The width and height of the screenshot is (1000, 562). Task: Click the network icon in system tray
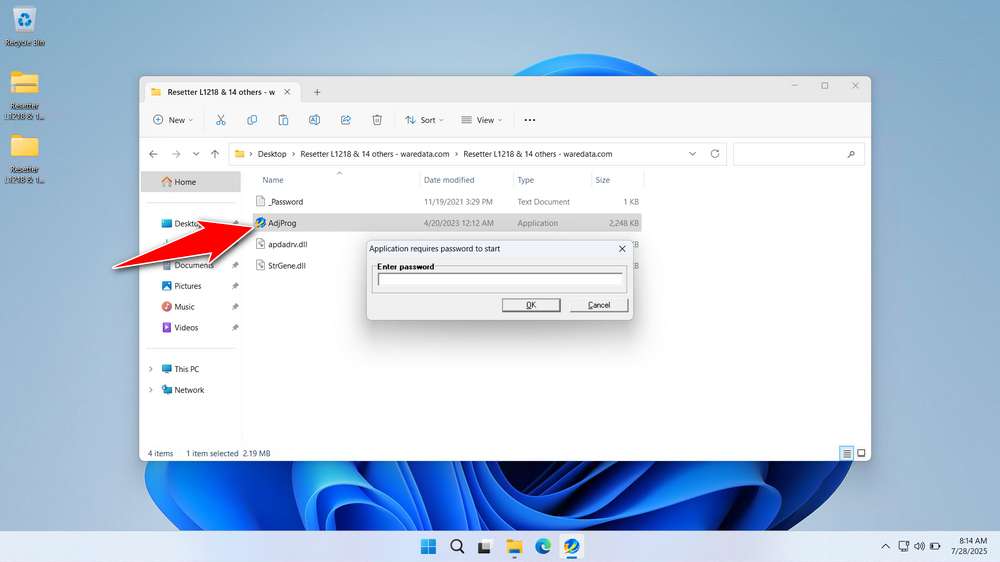[x=903, y=547]
